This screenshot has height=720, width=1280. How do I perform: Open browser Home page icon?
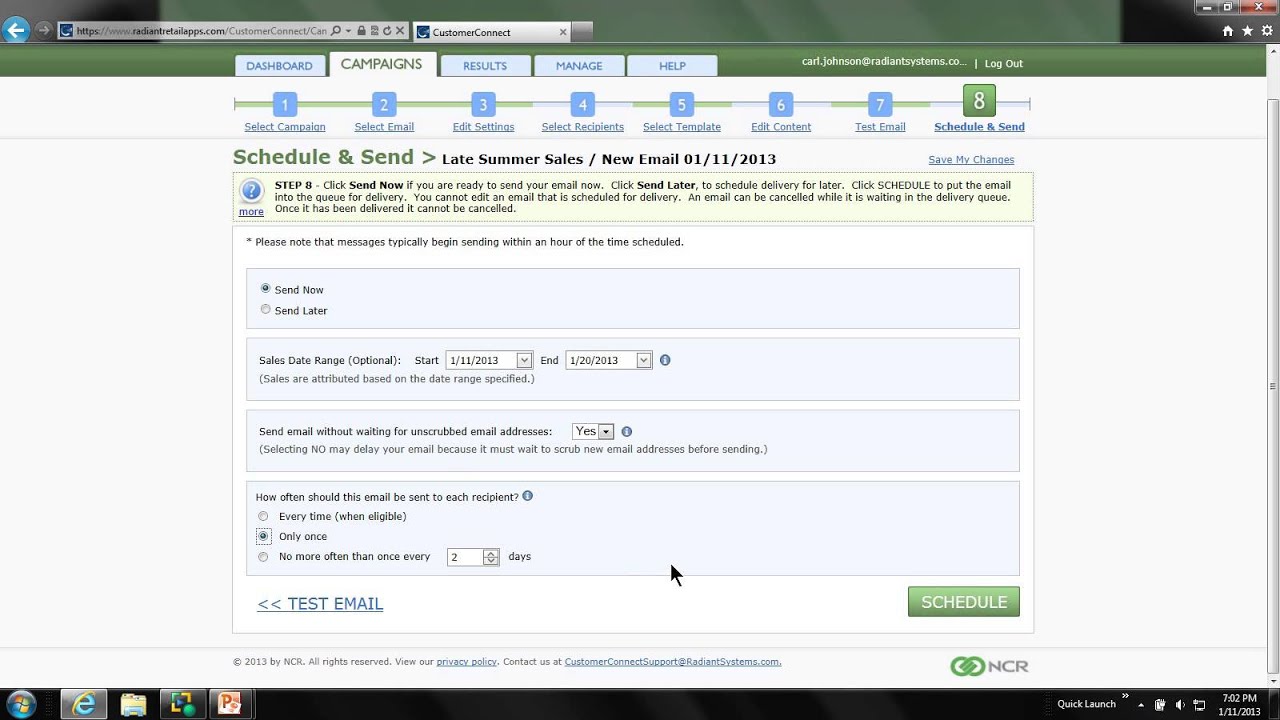[x=1228, y=31]
